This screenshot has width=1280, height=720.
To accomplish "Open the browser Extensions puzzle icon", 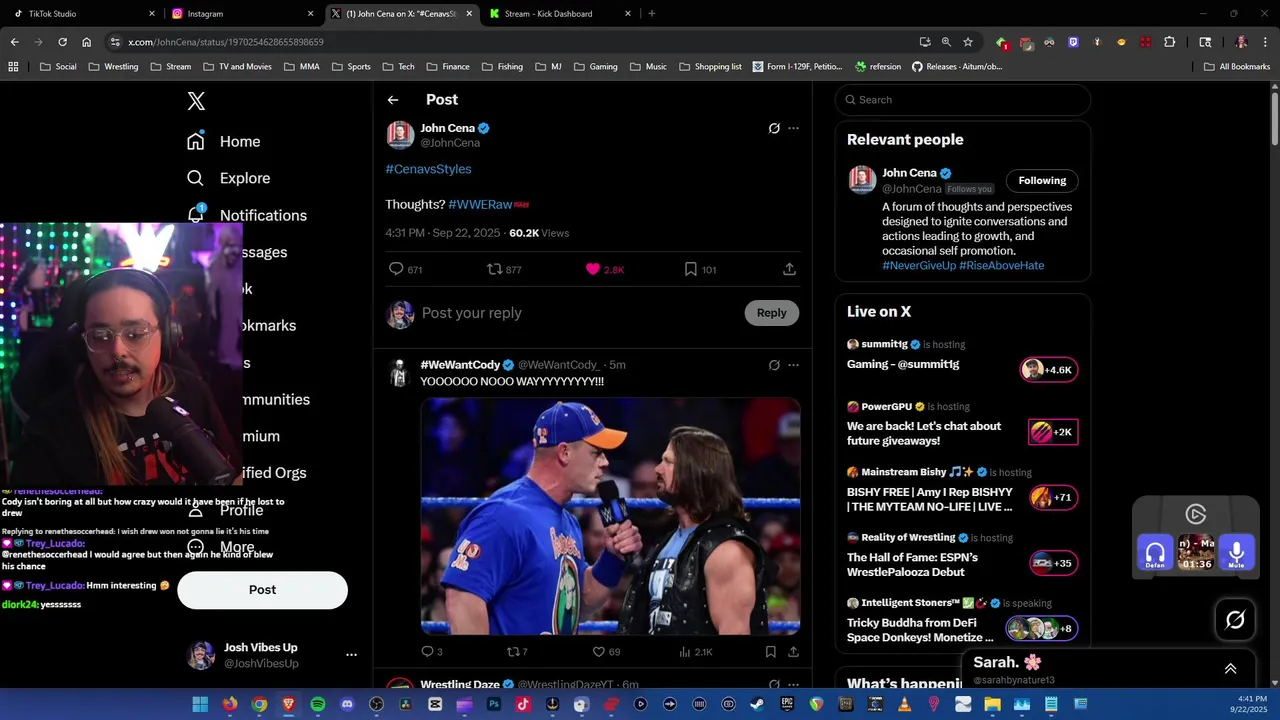I will coord(1169,42).
